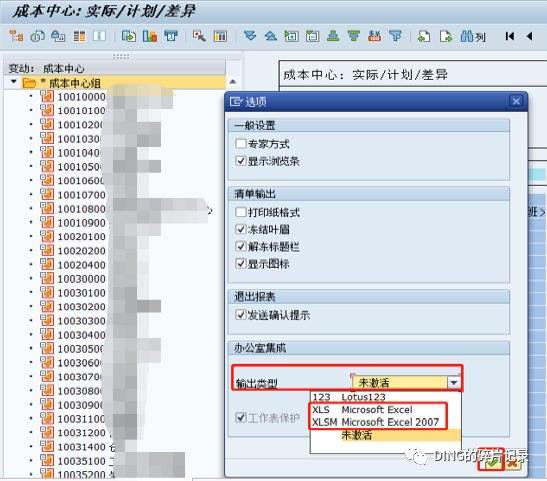Image resolution: width=547 pixels, height=481 pixels.
Task: Uncheck the 发送确认提示 checkbox
Action: (241, 315)
